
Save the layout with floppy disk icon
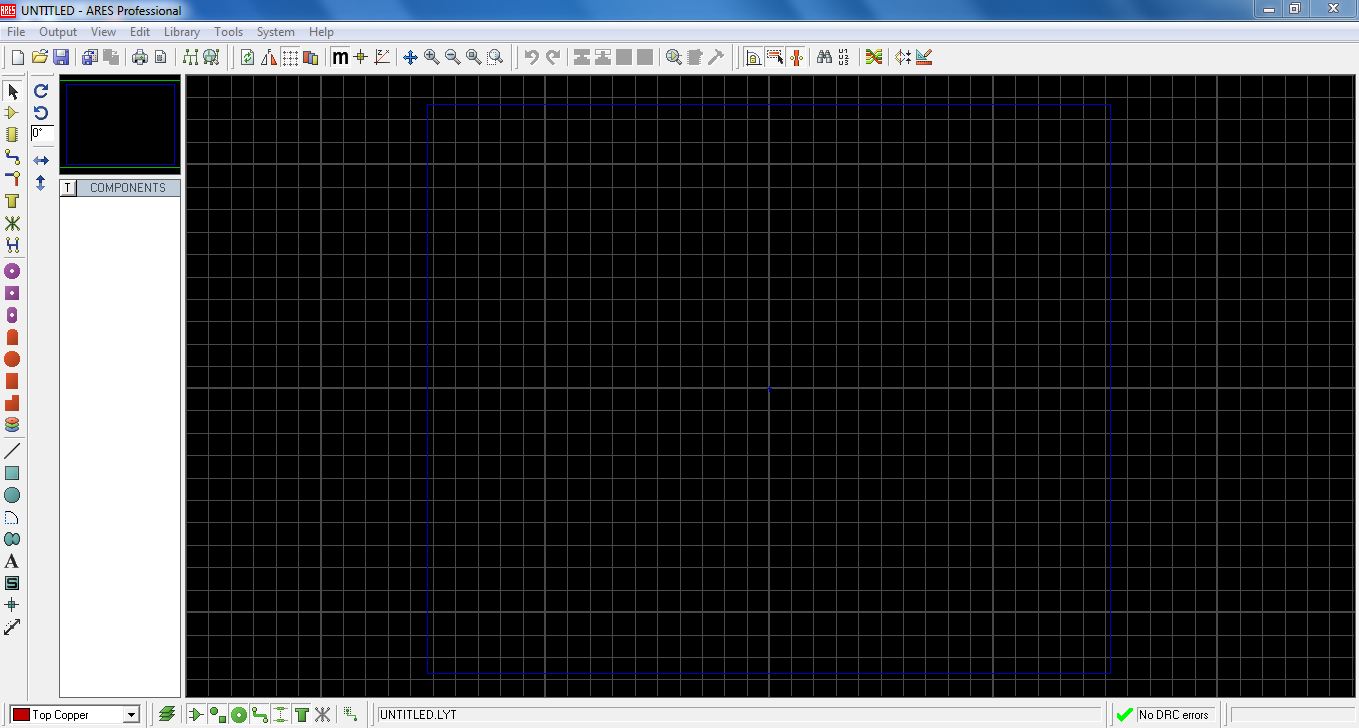click(61, 58)
